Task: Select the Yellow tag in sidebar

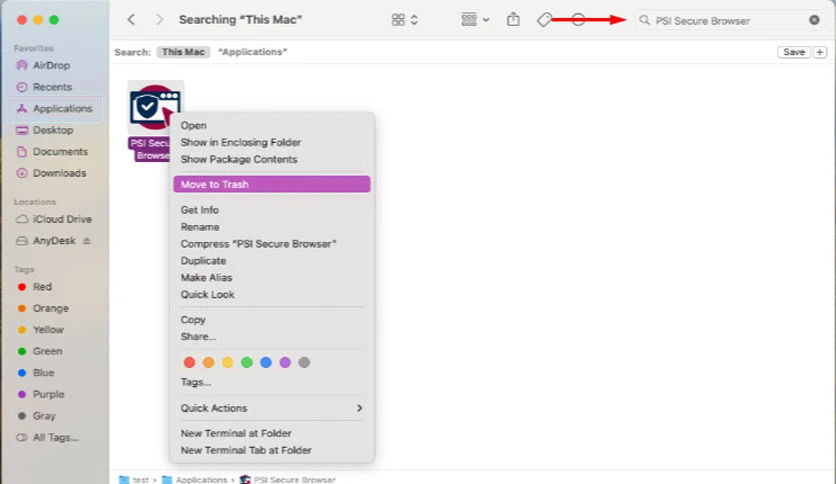Action: 48,330
